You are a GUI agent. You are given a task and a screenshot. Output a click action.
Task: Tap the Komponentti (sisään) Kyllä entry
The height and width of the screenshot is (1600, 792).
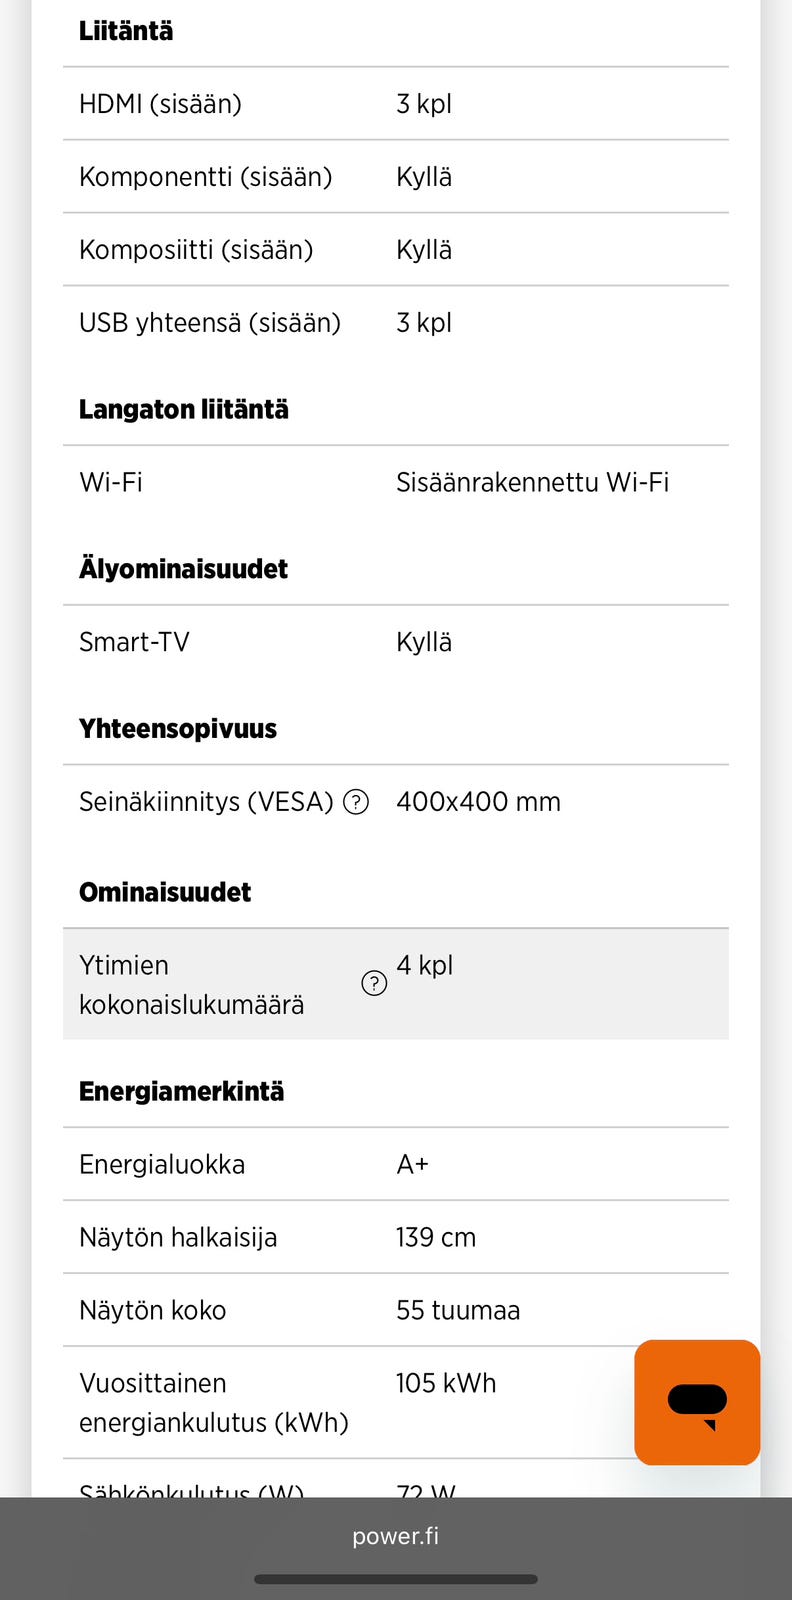click(396, 176)
